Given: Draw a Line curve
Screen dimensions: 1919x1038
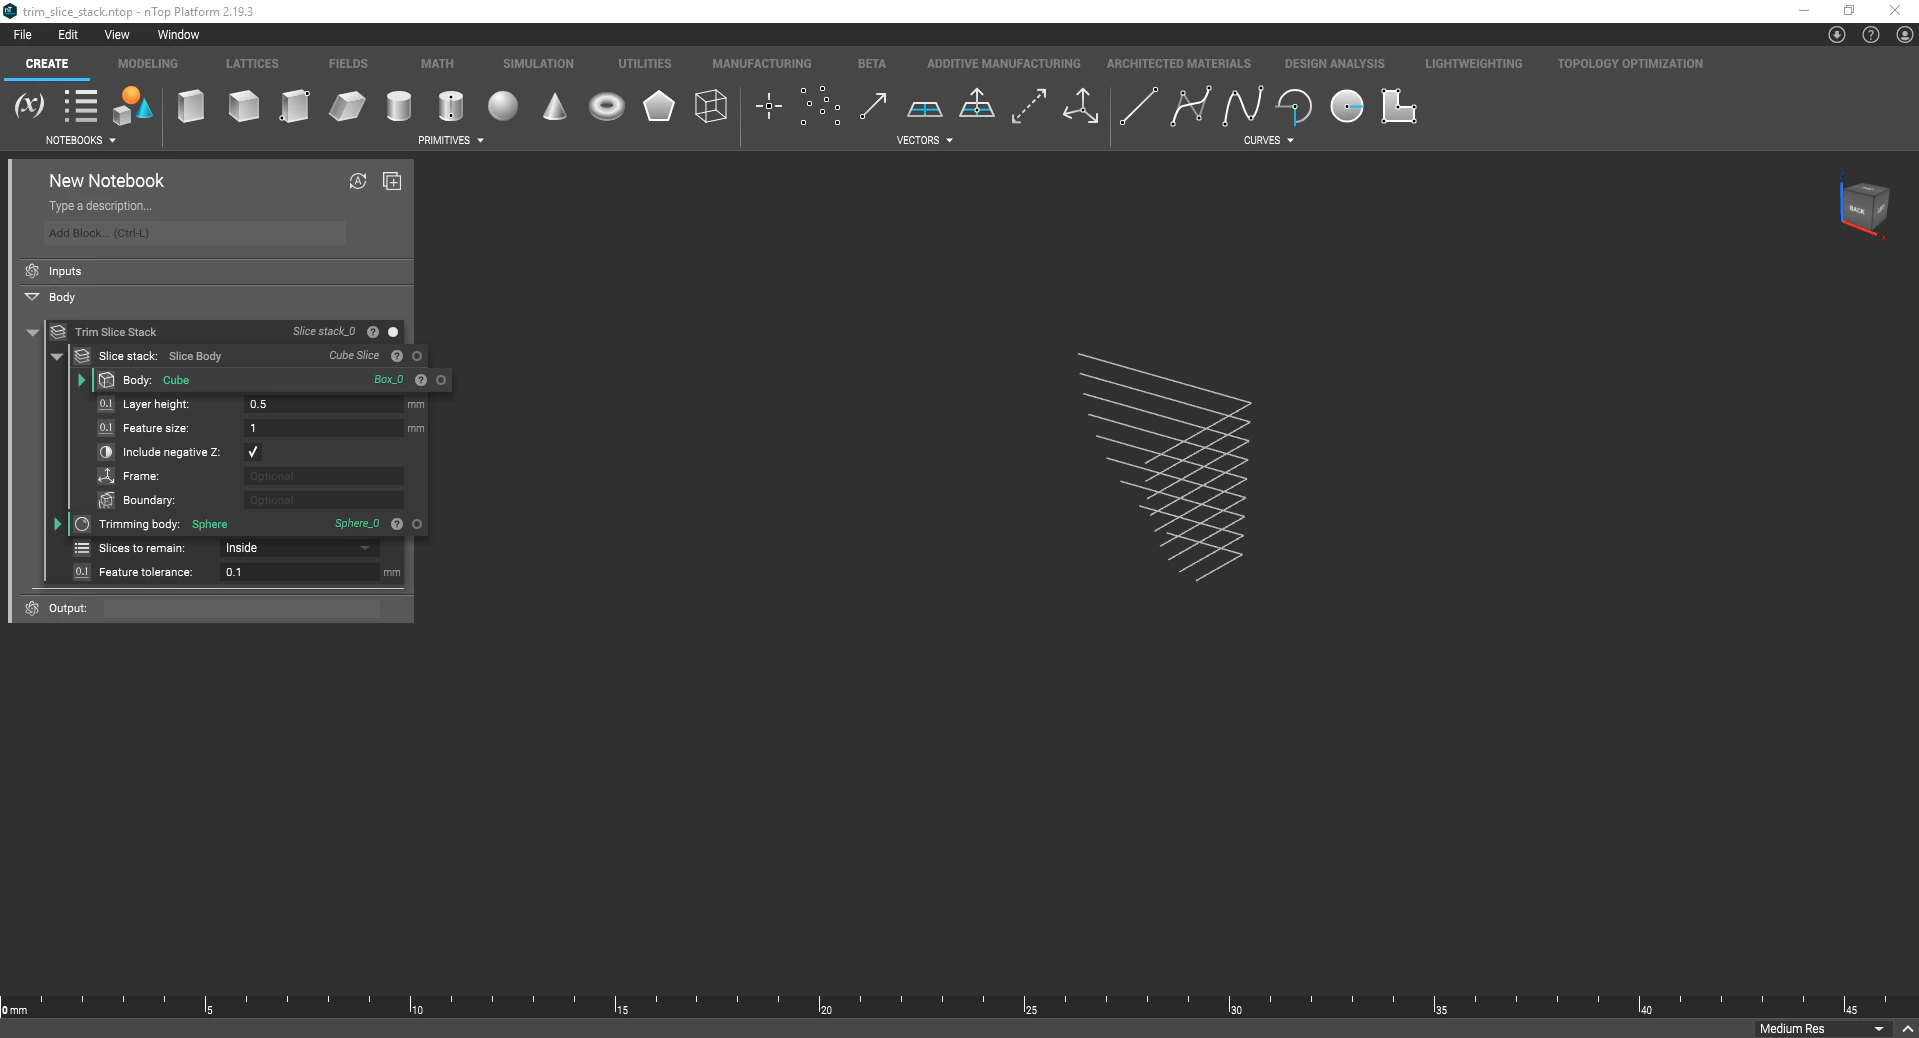Looking at the screenshot, I should click(x=1138, y=106).
